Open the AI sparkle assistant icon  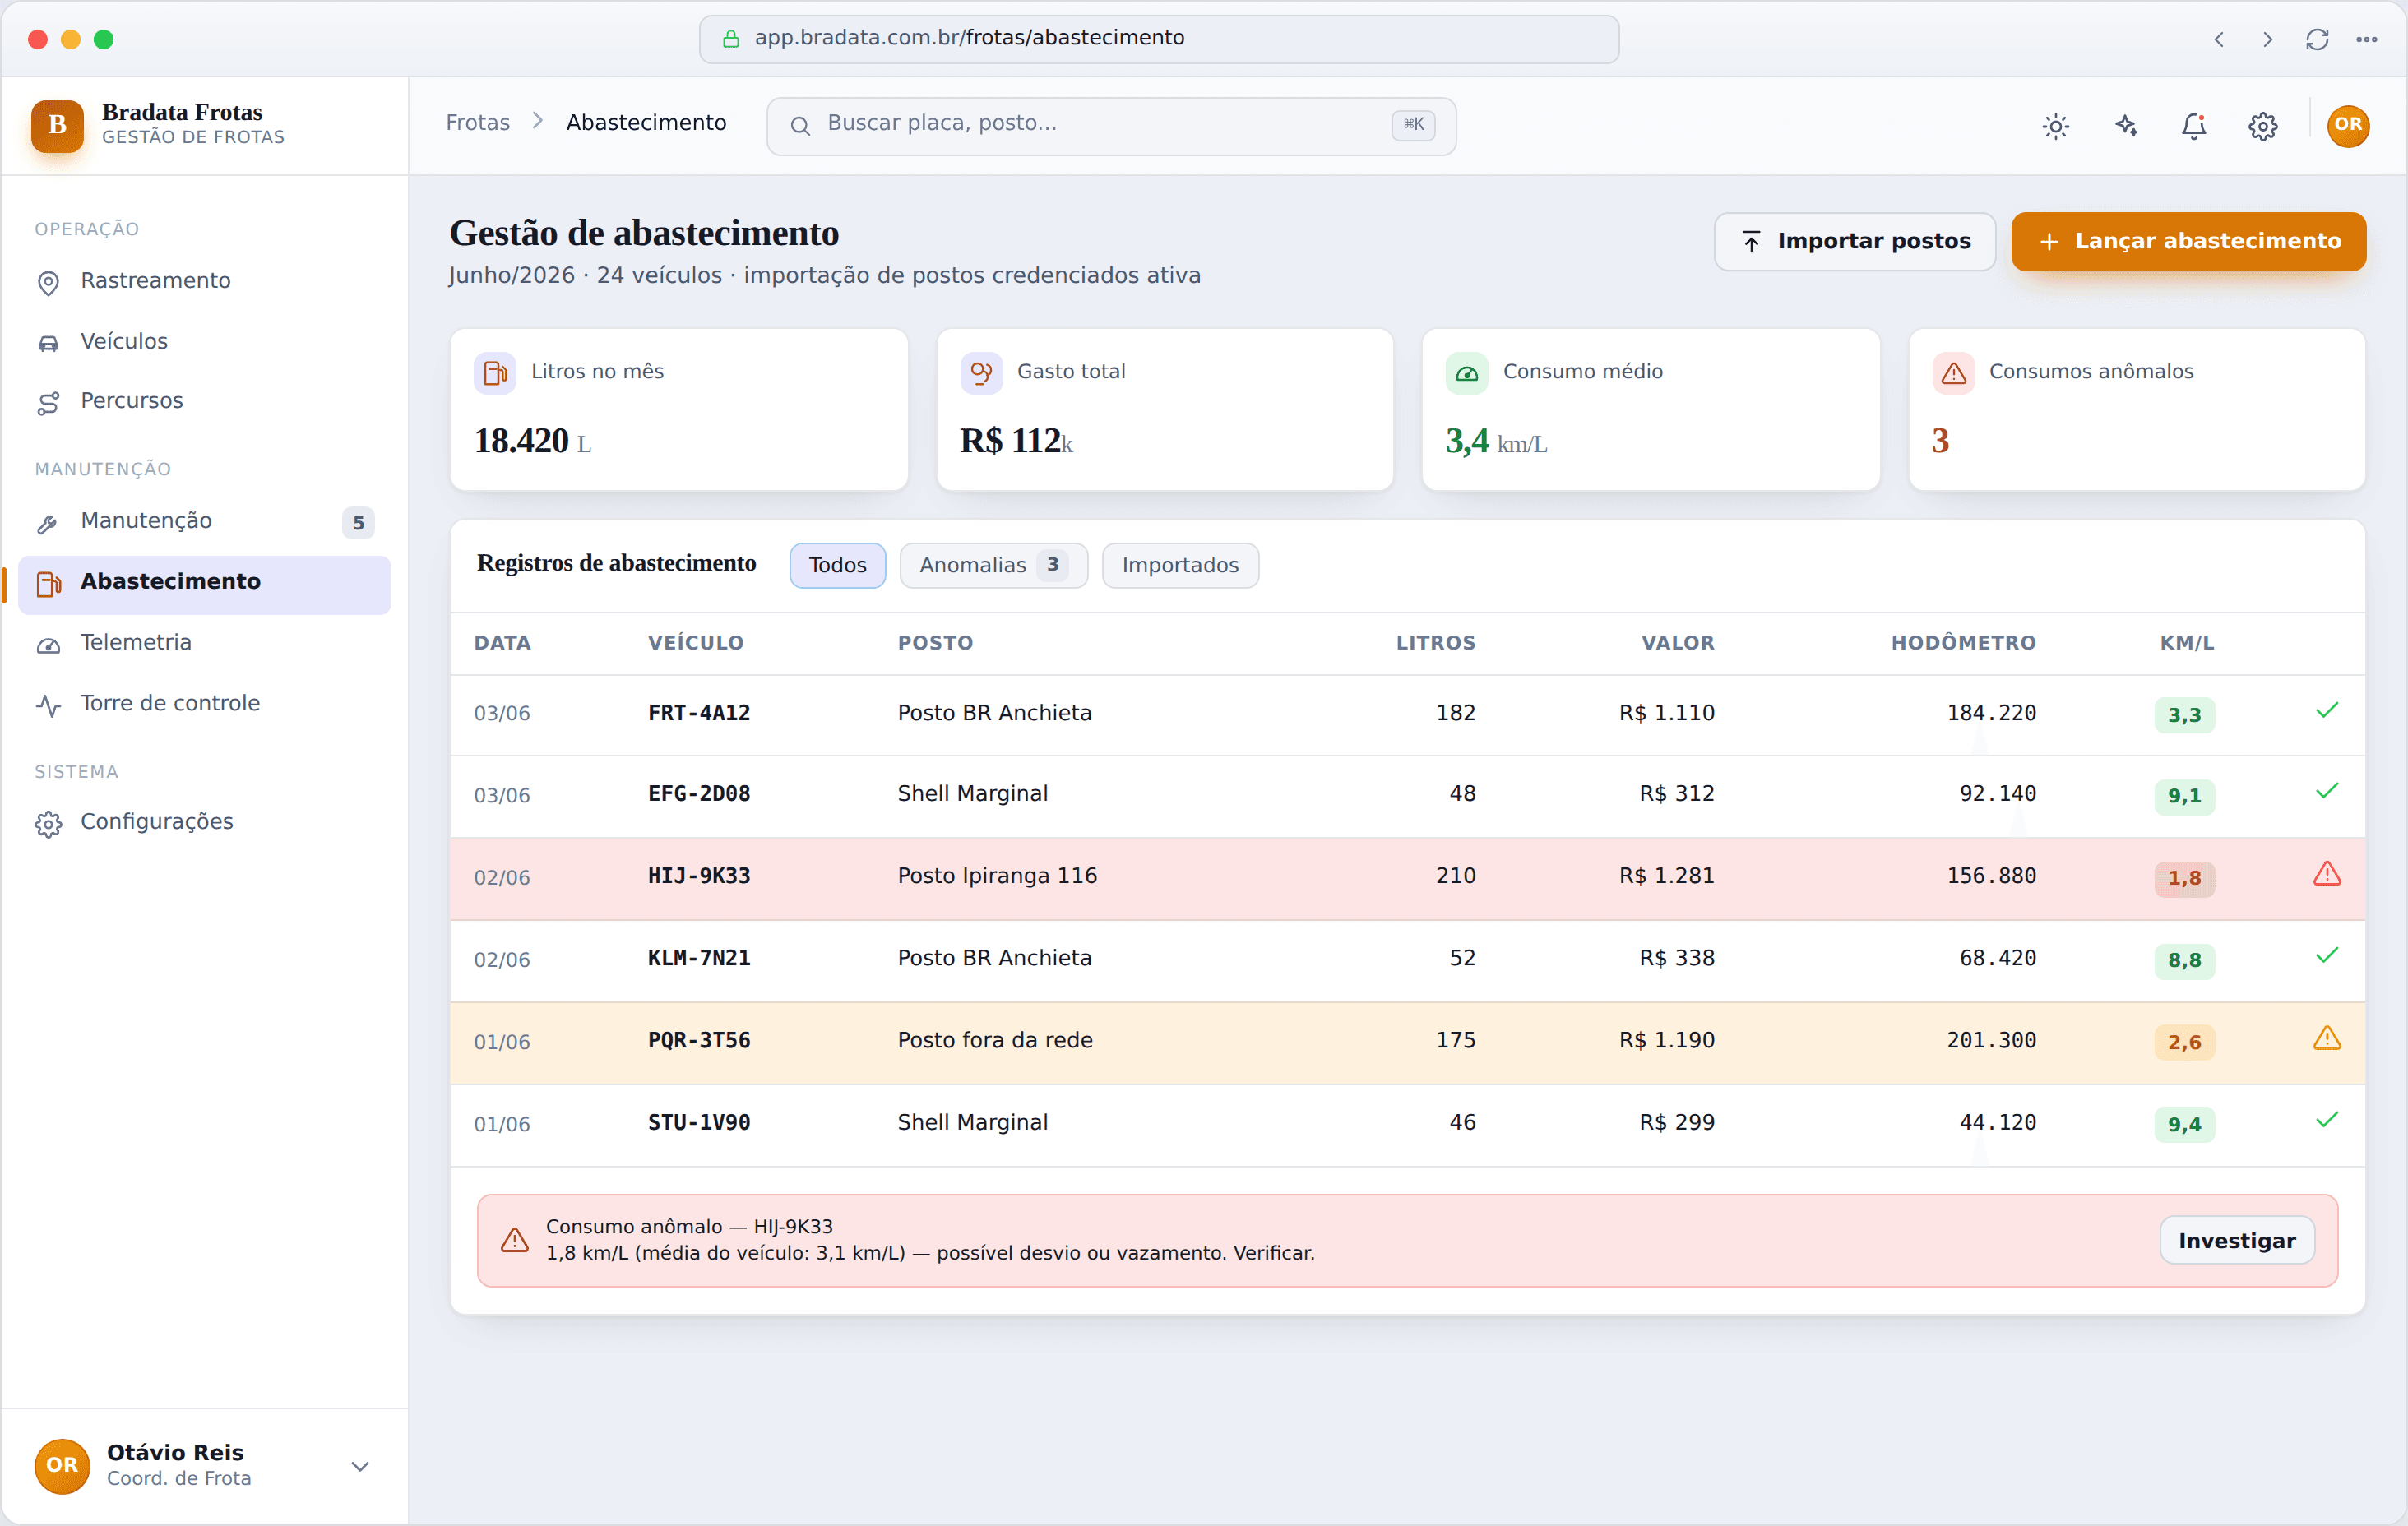(x=2125, y=126)
